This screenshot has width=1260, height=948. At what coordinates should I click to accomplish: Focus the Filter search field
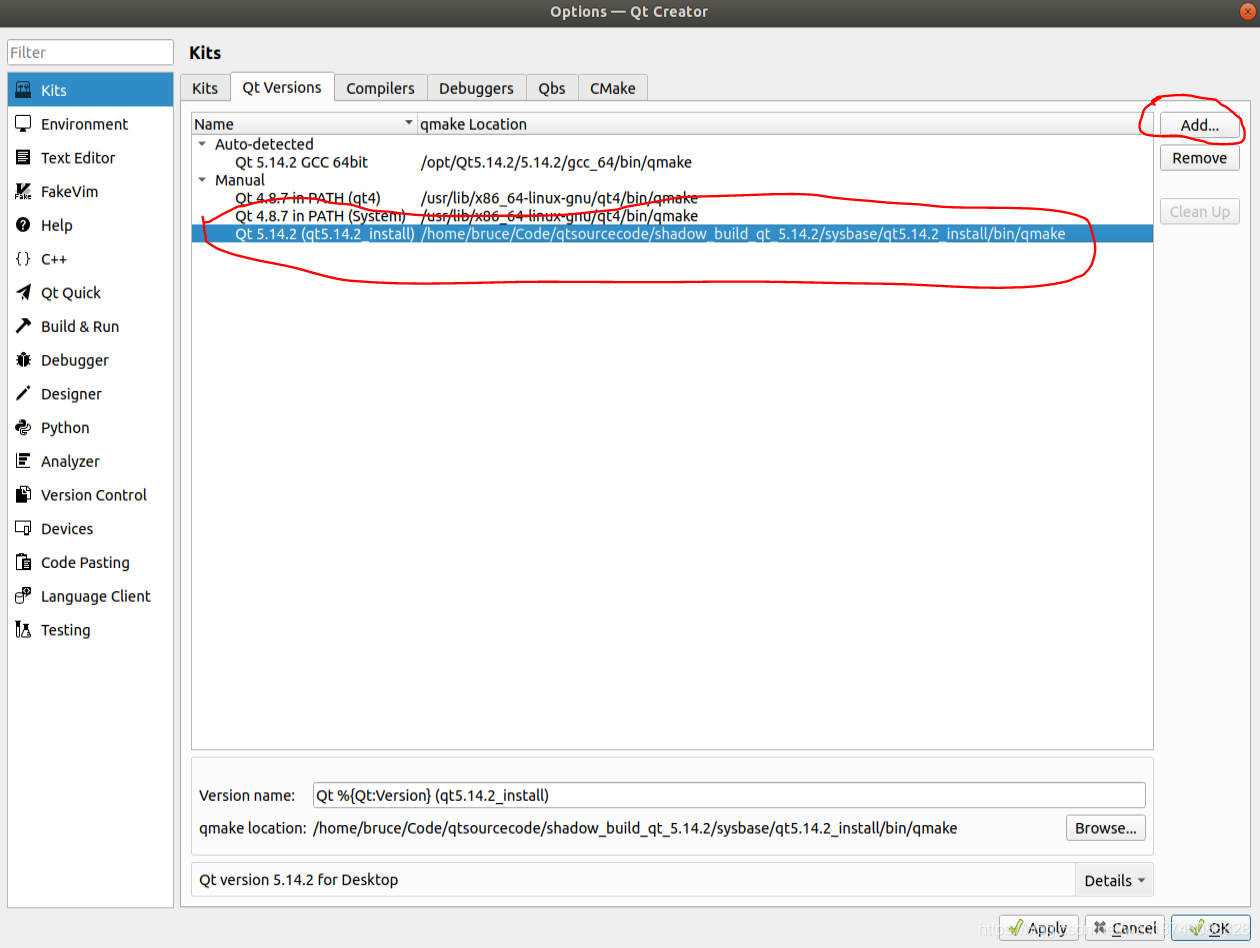coord(91,52)
